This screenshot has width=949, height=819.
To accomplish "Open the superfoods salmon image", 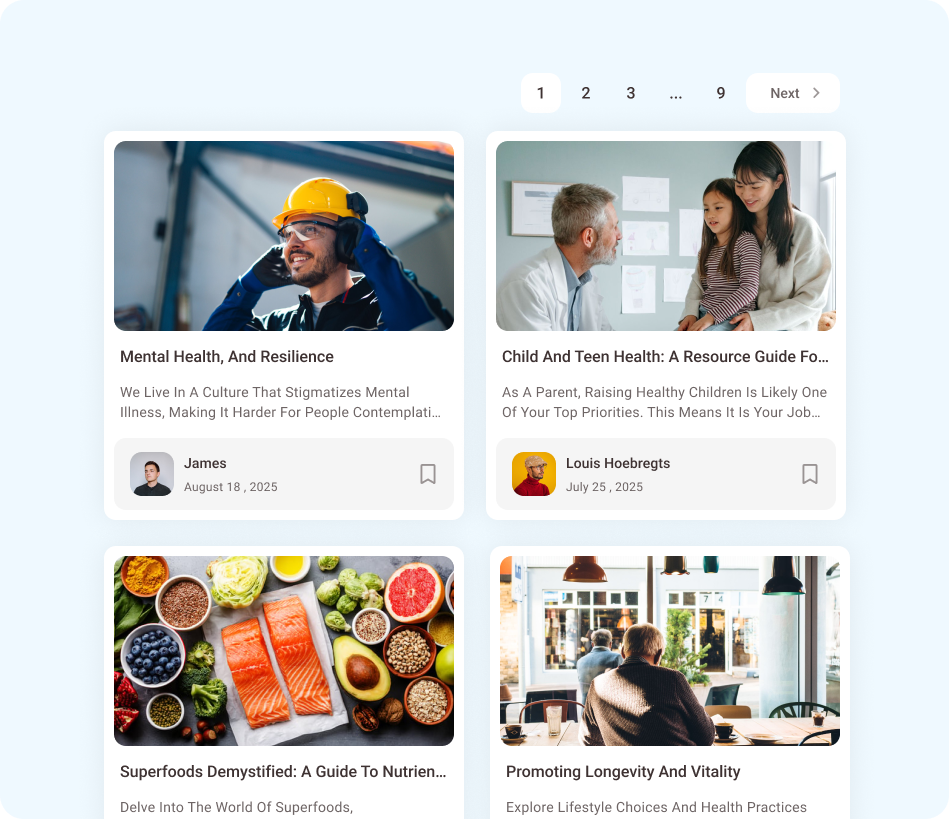I will tap(284, 651).
